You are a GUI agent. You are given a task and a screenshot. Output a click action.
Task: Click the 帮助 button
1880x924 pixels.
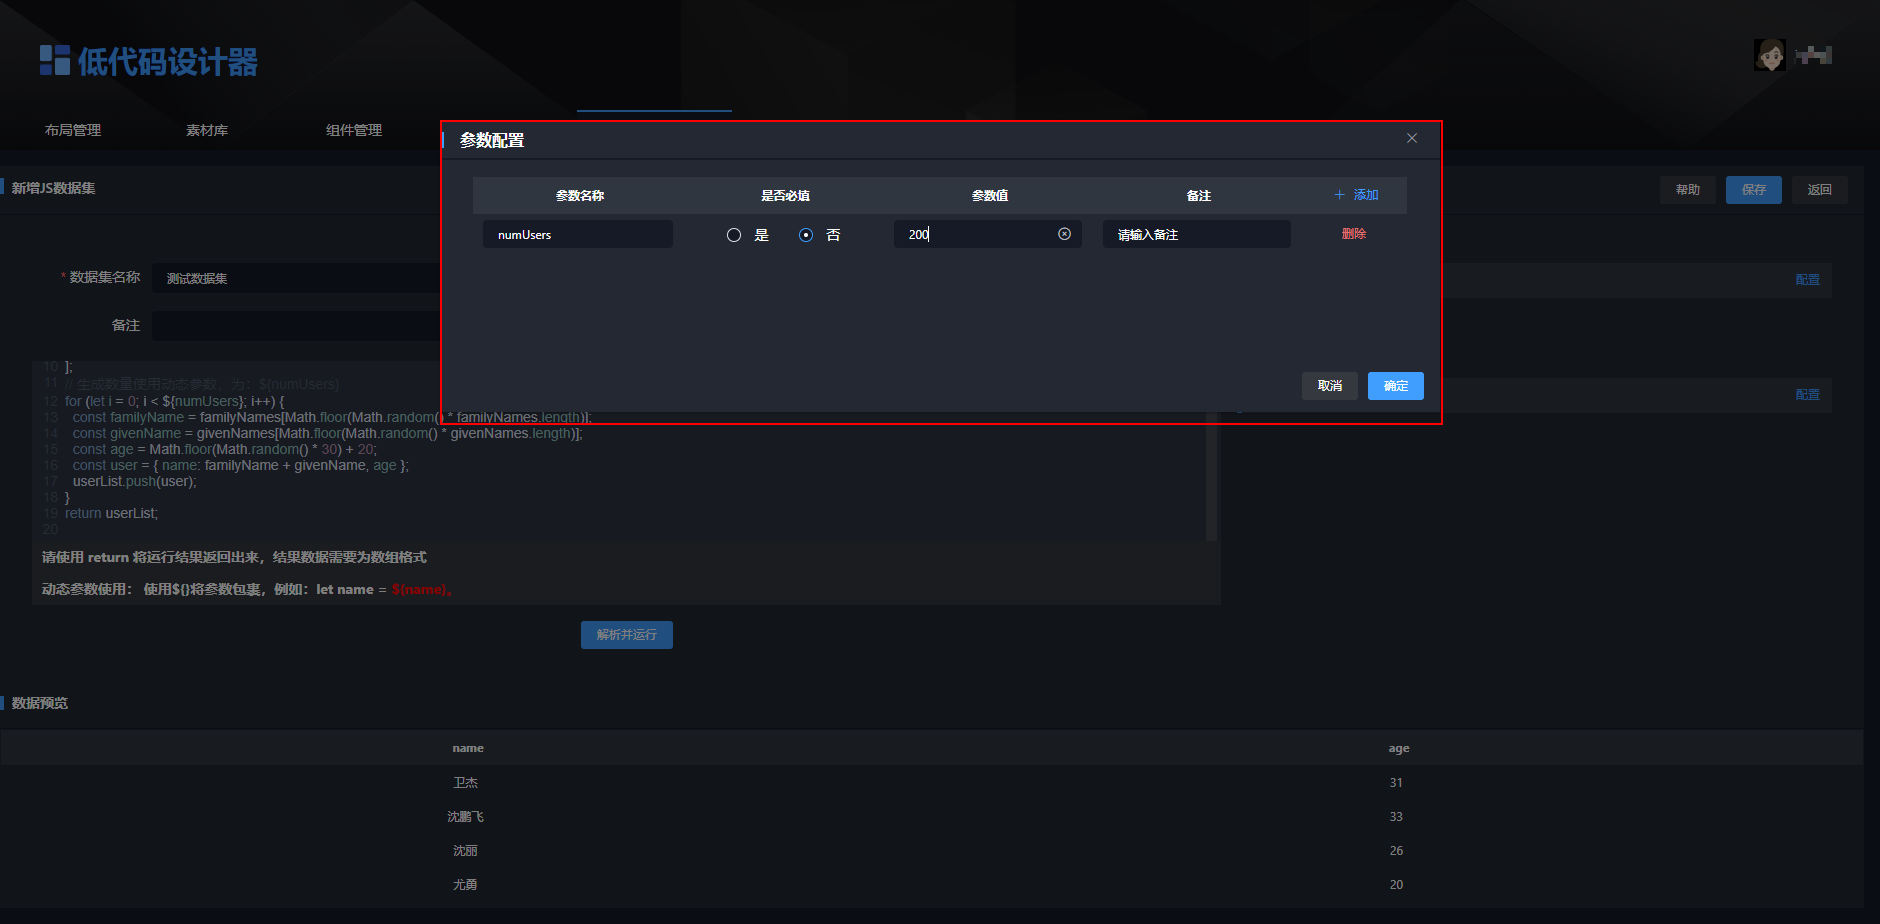coord(1688,190)
